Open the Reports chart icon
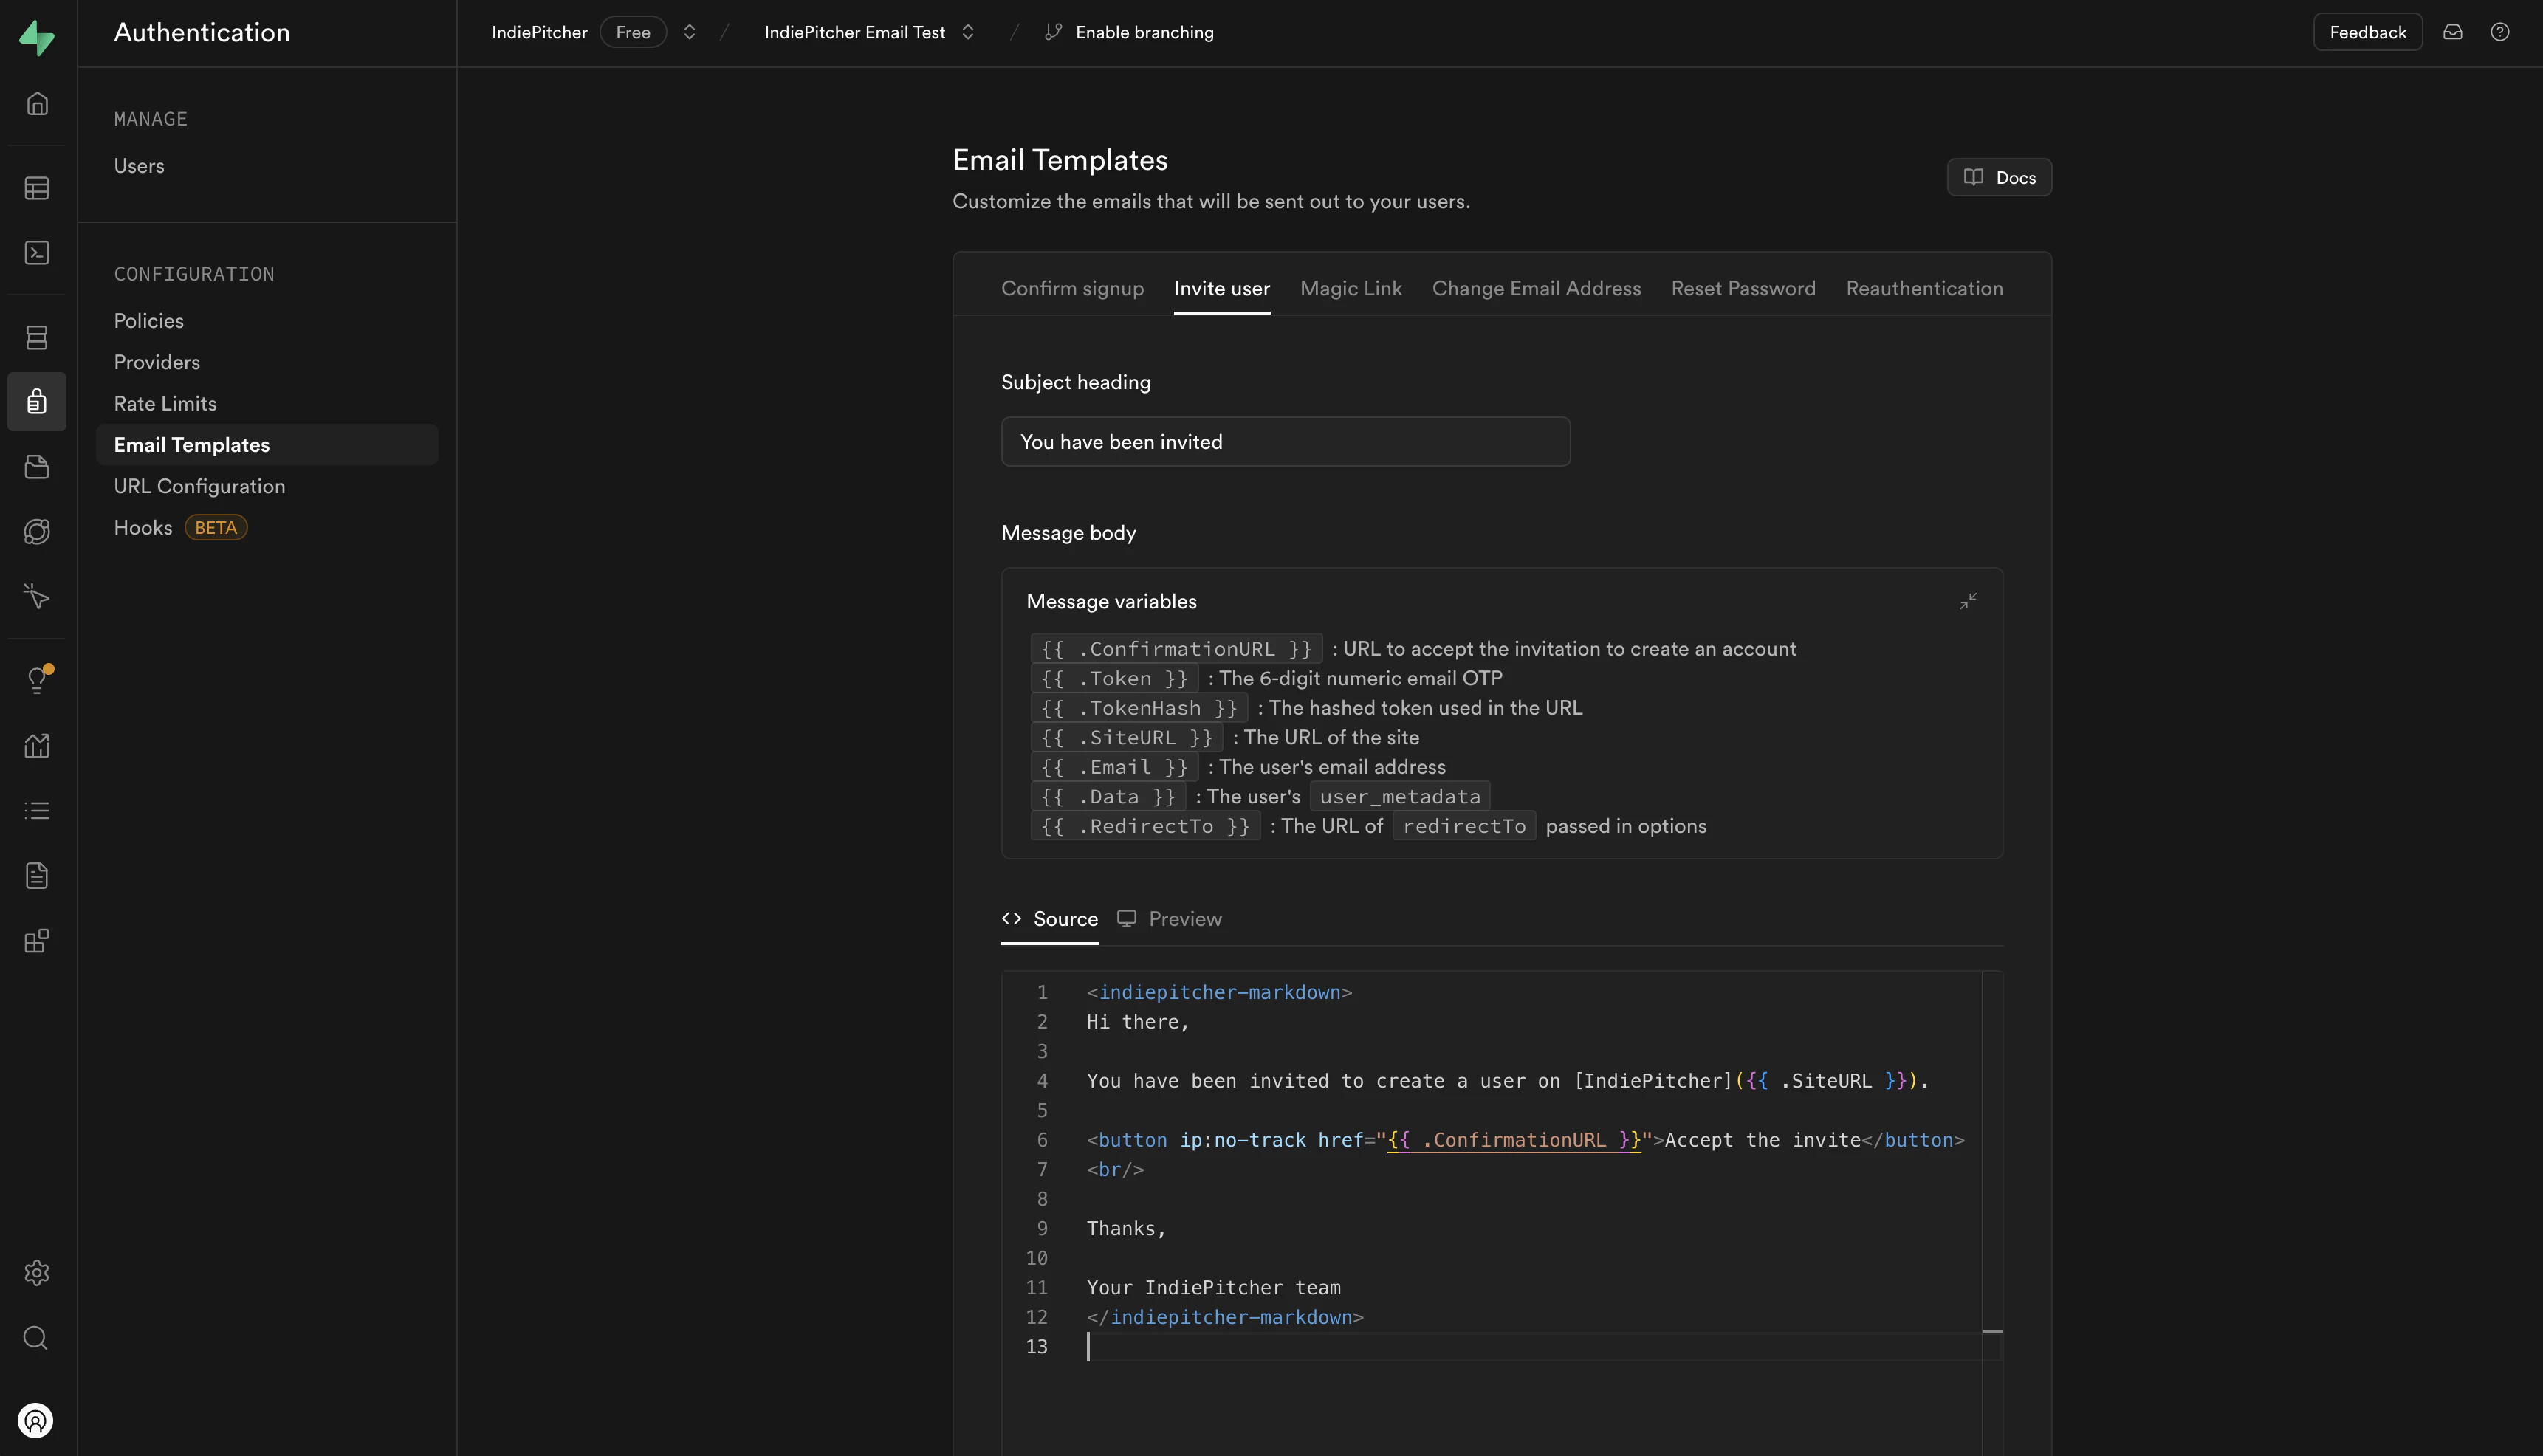2543x1456 pixels. [x=37, y=745]
